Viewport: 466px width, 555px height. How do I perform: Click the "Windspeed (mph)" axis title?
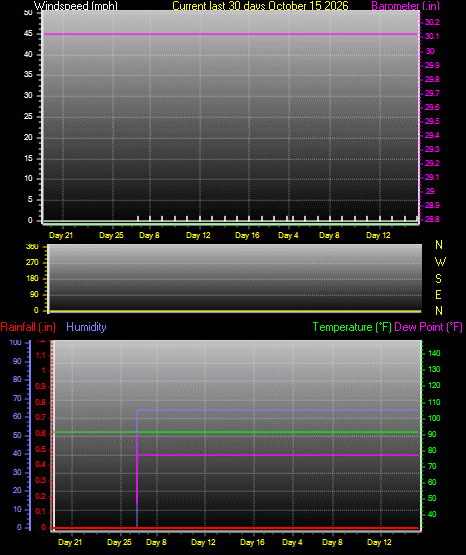76,6
